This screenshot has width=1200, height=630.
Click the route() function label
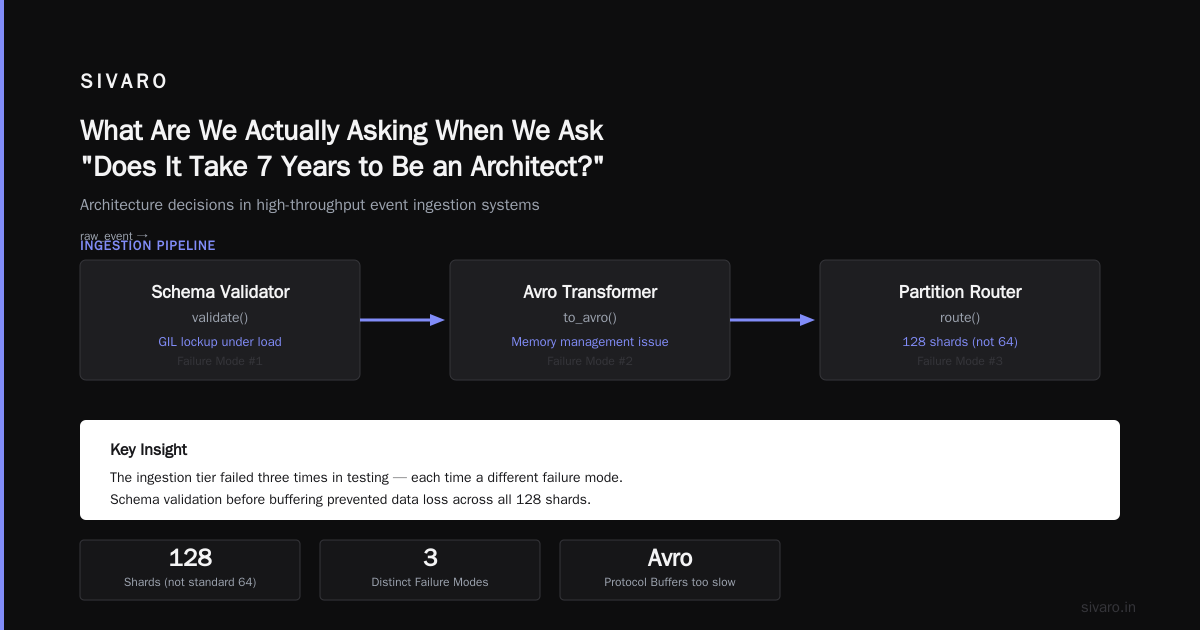[x=960, y=318]
